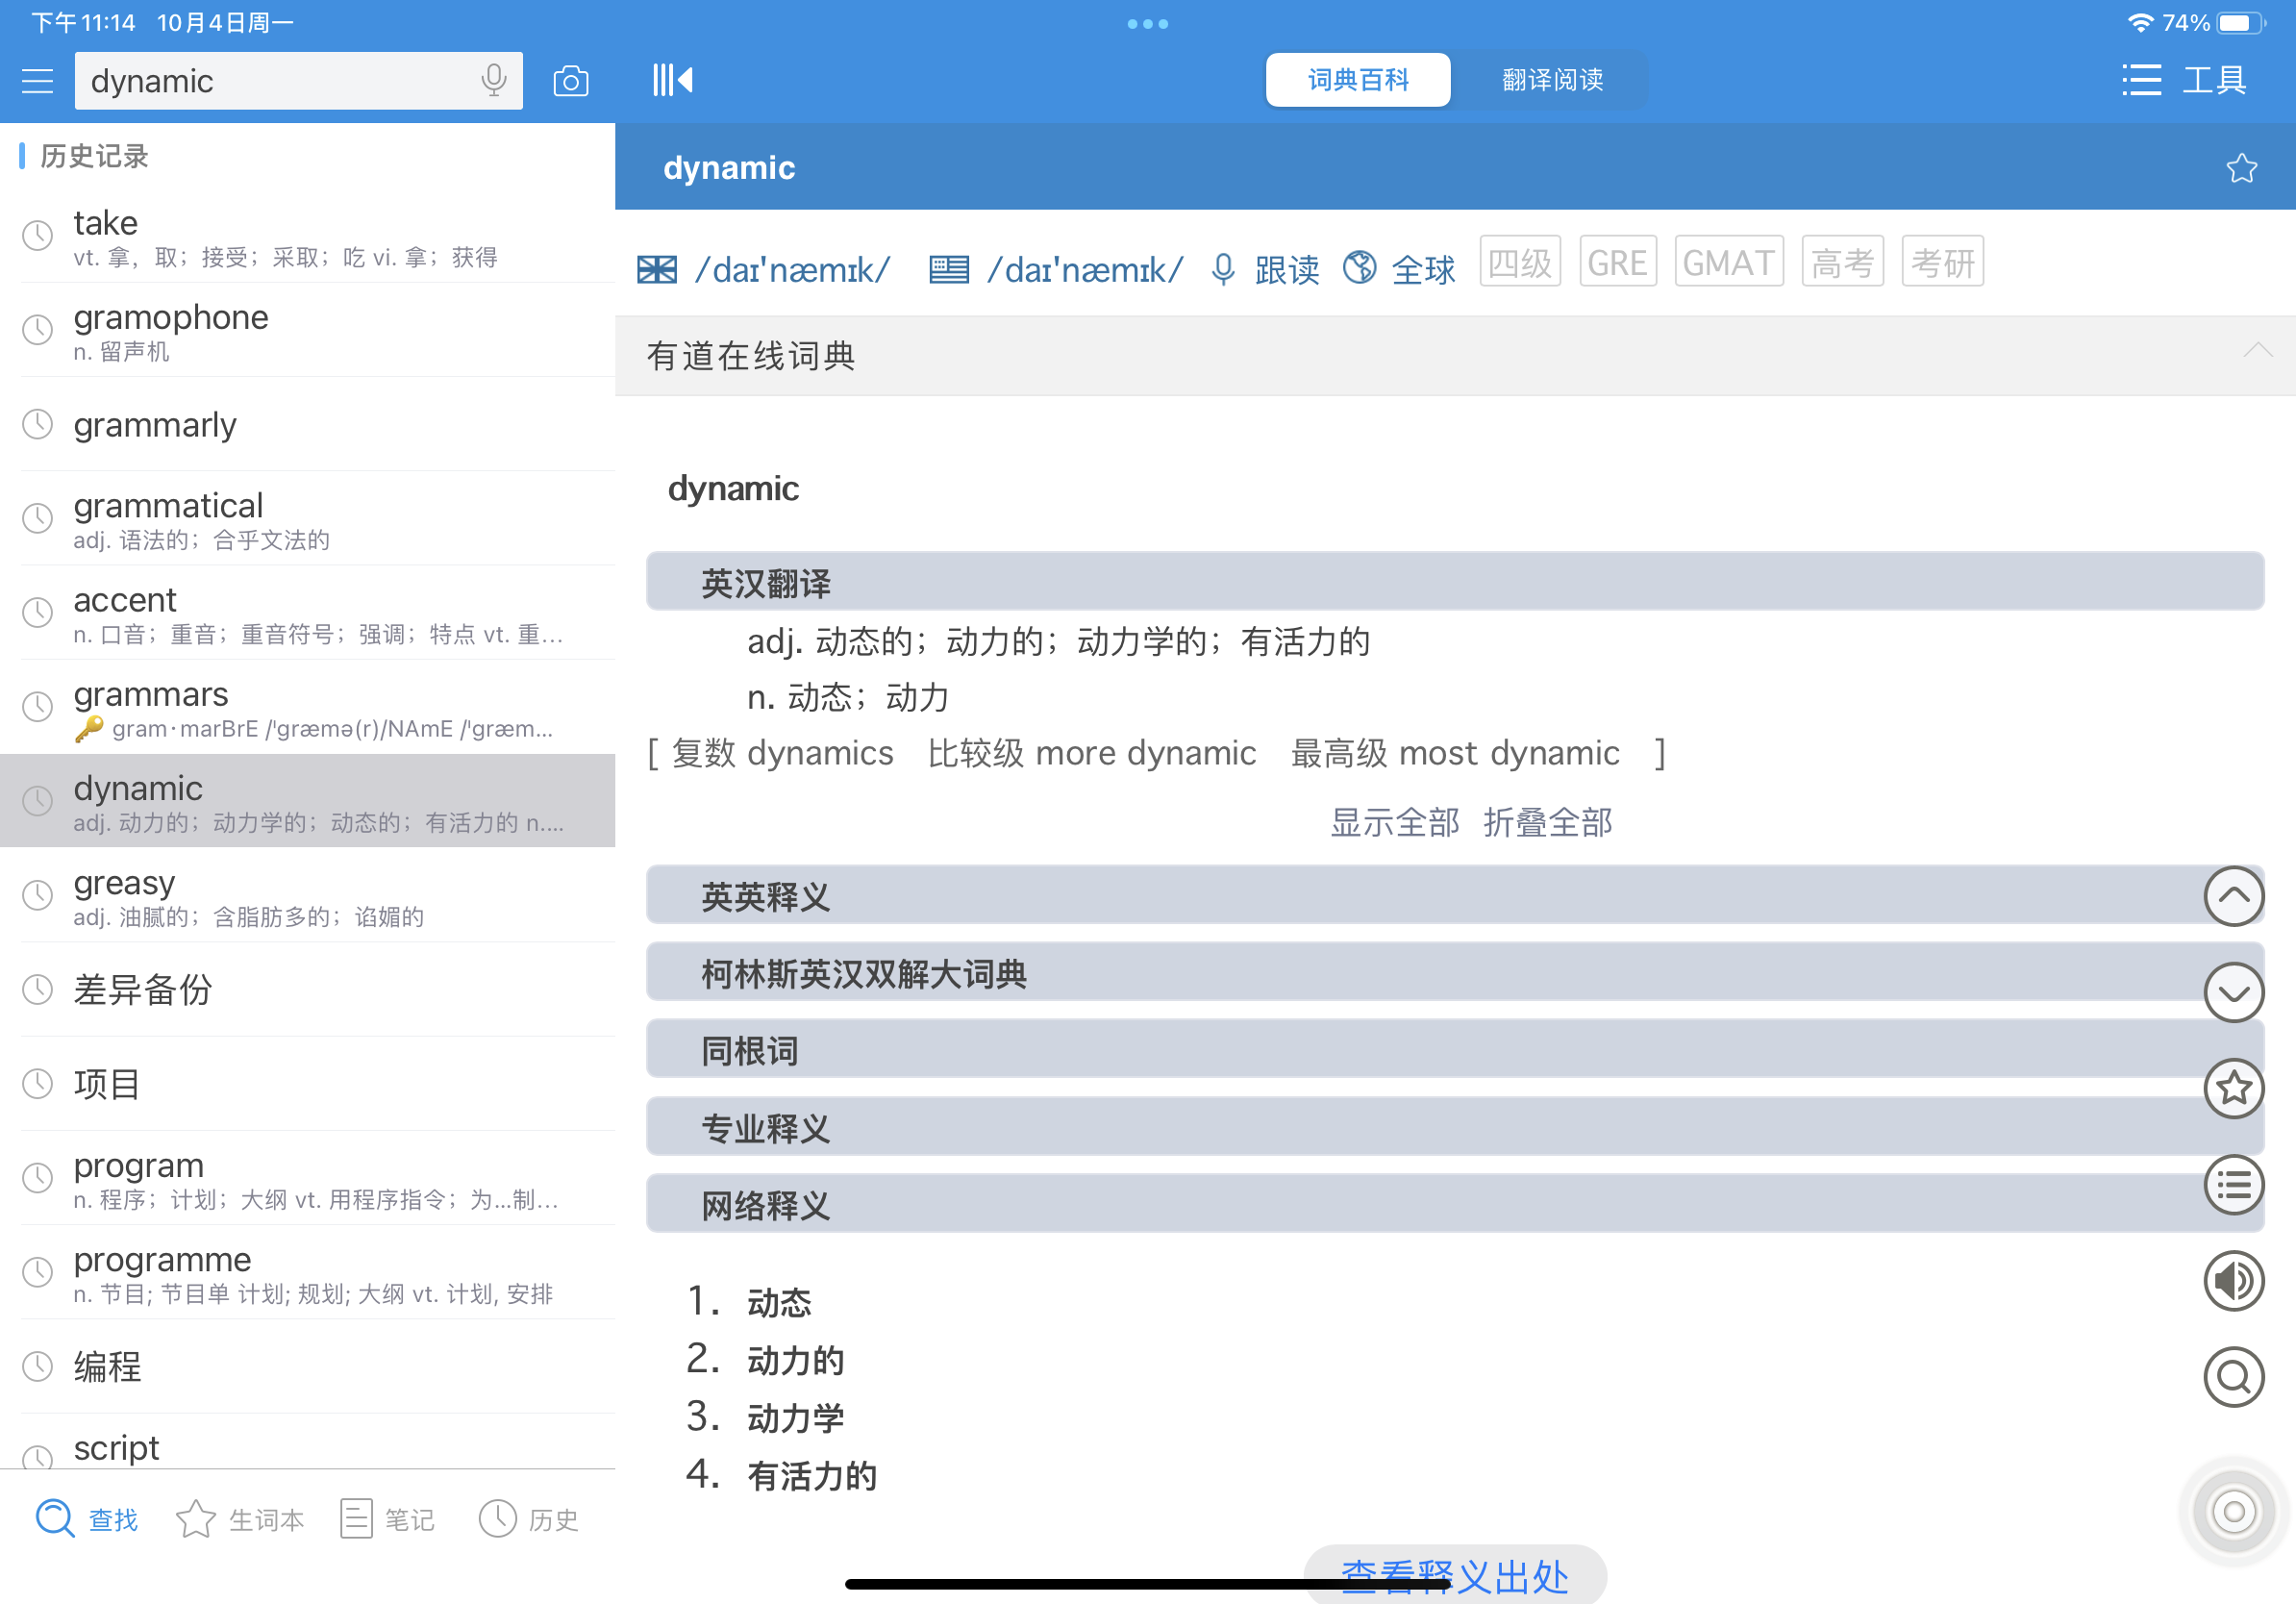Click 折叠全部 to fold all

(x=1547, y=822)
